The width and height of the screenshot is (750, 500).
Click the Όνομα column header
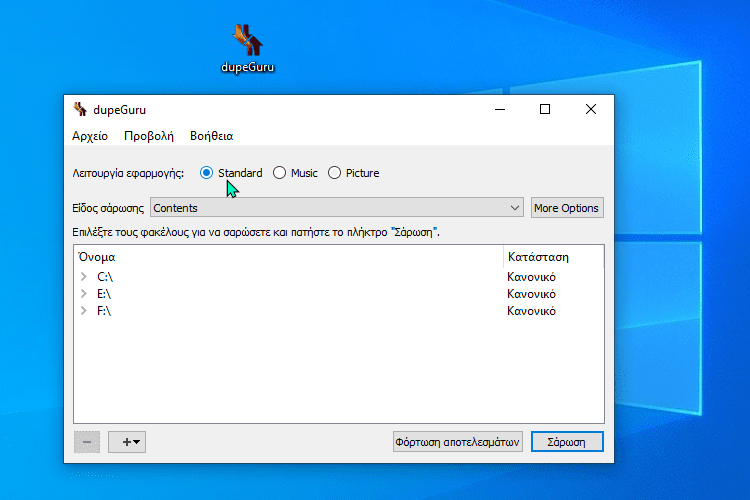pos(288,257)
